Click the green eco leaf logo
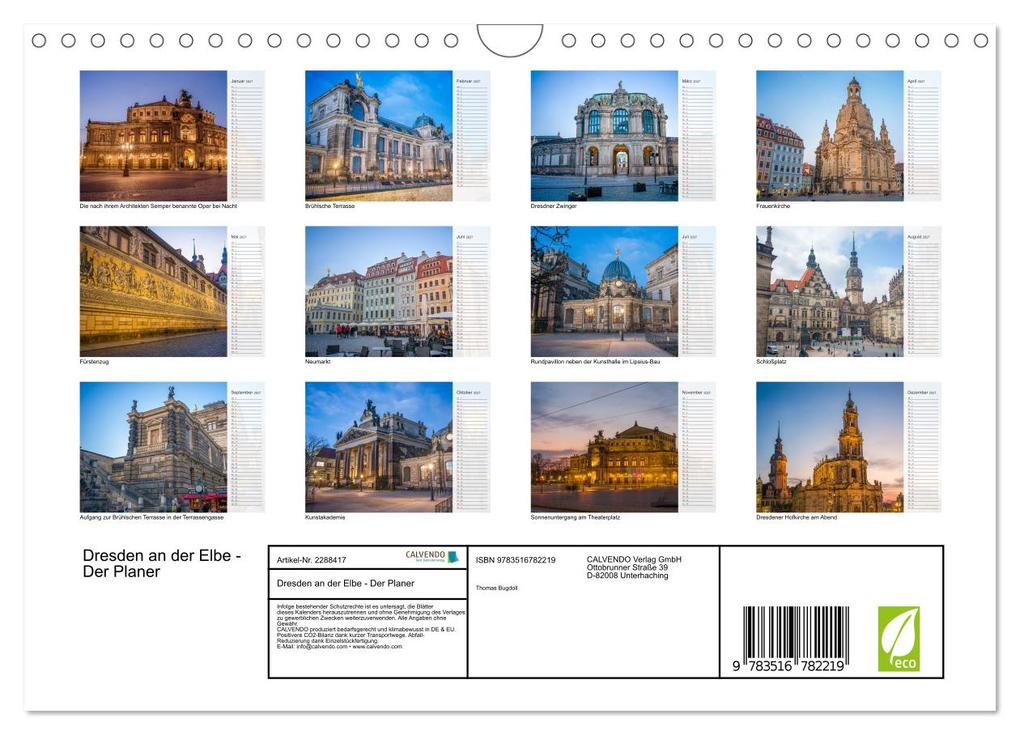This screenshot has height=735, width=1020. point(899,639)
